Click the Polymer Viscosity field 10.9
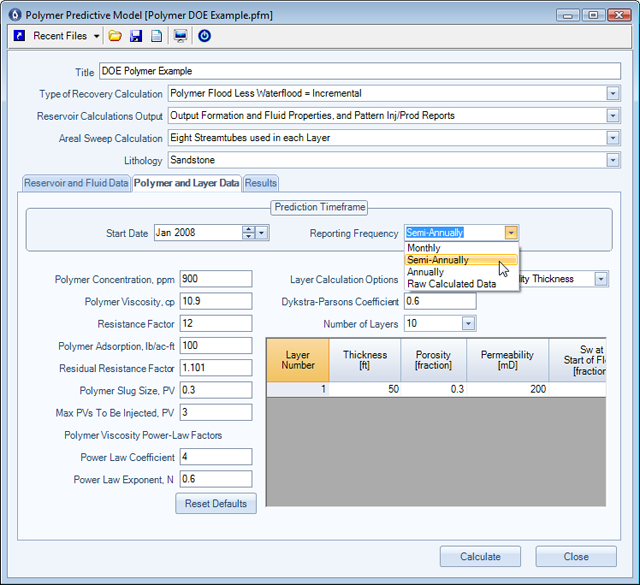640x585 pixels. tap(216, 301)
